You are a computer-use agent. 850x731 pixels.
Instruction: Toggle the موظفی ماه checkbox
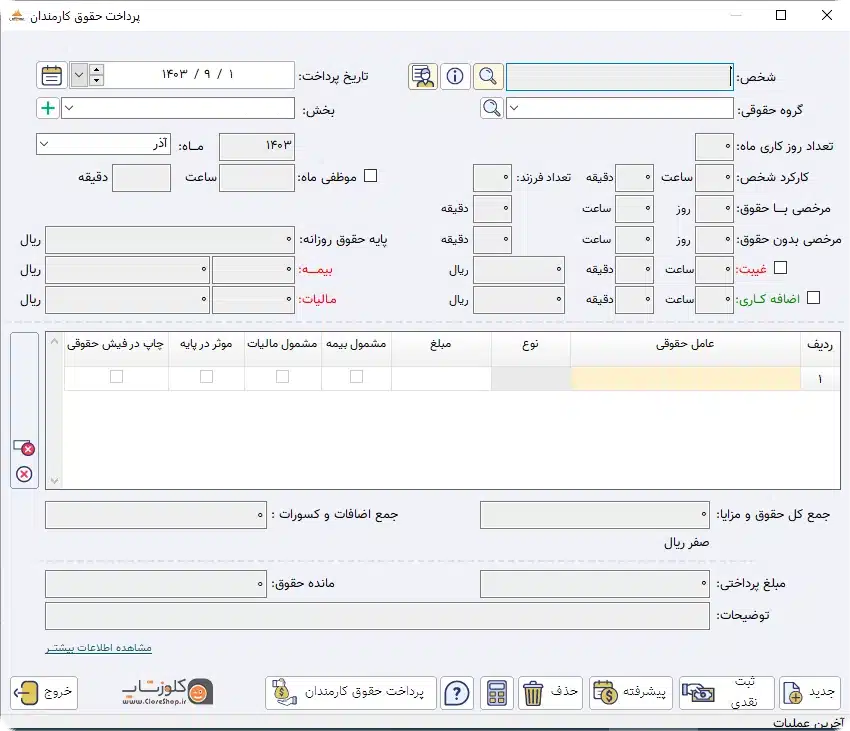(371, 176)
